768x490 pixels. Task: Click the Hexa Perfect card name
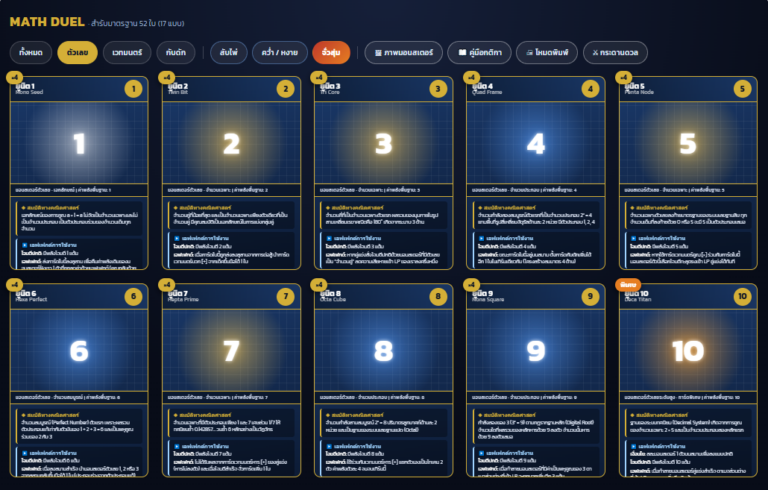coord(31,299)
